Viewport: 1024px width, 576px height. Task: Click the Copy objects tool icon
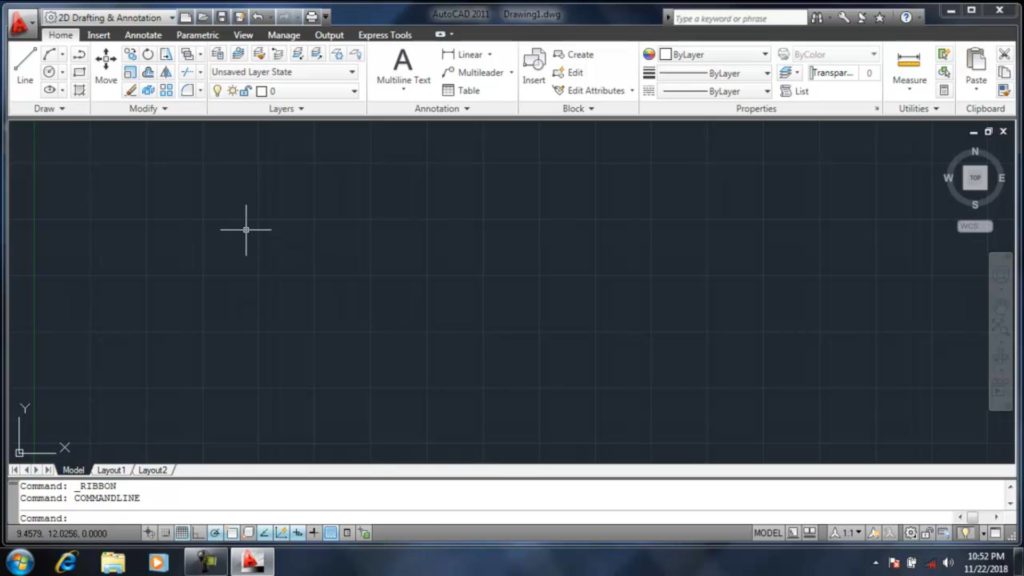[x=131, y=54]
